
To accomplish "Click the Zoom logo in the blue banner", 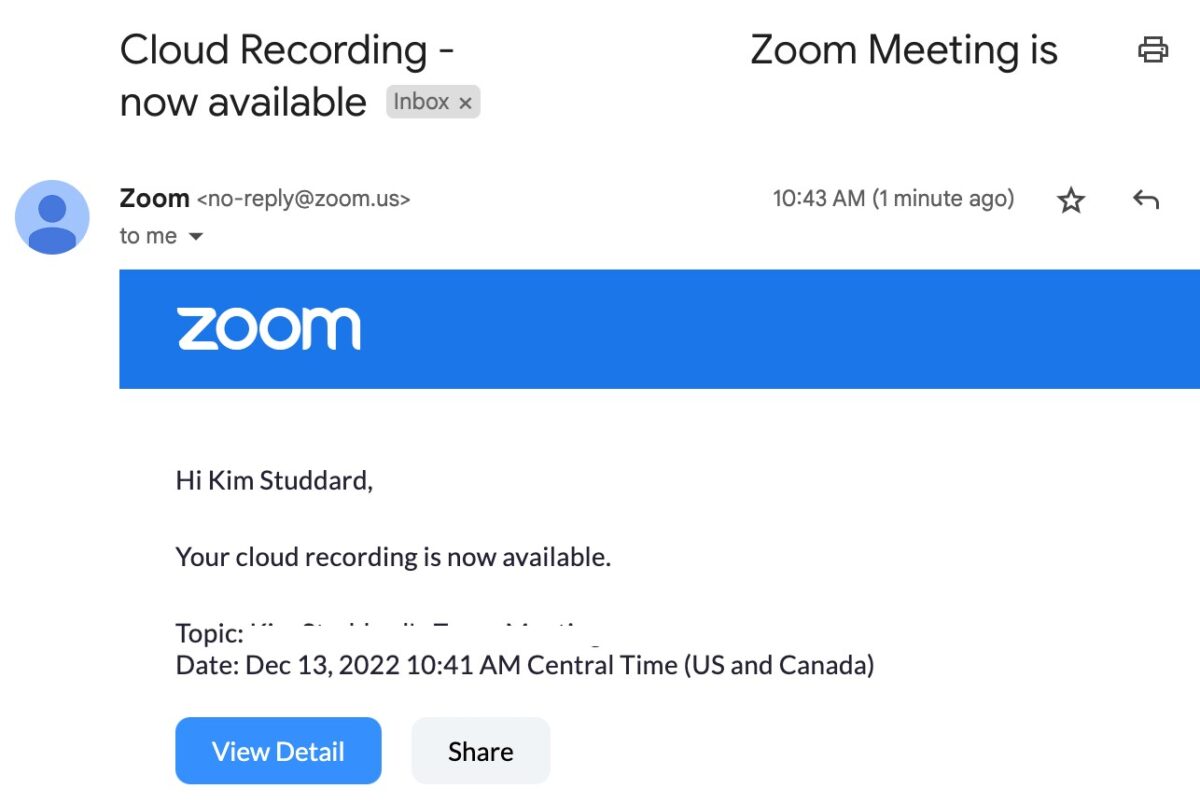I will 269,329.
